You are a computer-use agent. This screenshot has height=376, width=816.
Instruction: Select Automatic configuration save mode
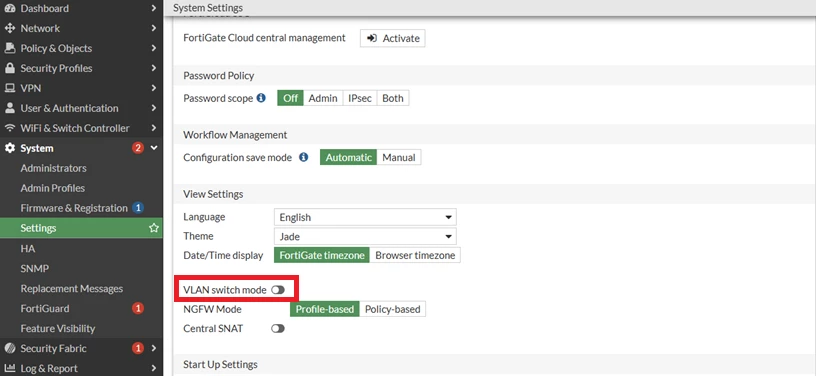point(349,158)
